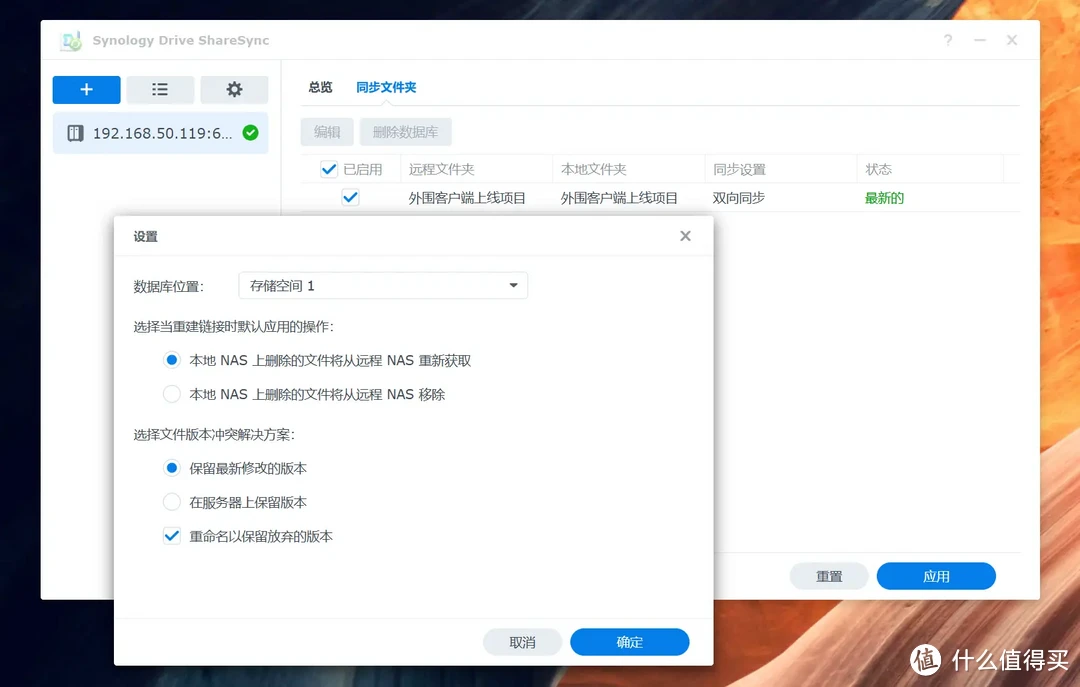Select 本地 NAS 上删除的文件将从远程 NAS 移除
The width and height of the screenshot is (1080, 687).
(171, 393)
